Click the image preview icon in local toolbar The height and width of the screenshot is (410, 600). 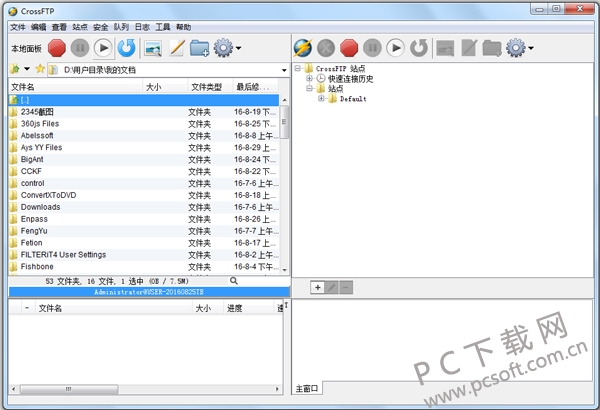click(x=153, y=49)
